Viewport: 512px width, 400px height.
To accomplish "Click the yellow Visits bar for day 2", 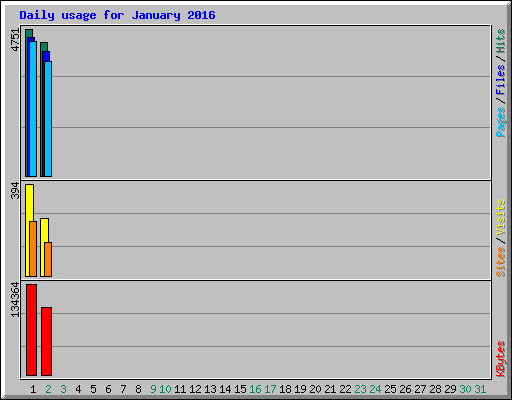I will [x=43, y=247].
